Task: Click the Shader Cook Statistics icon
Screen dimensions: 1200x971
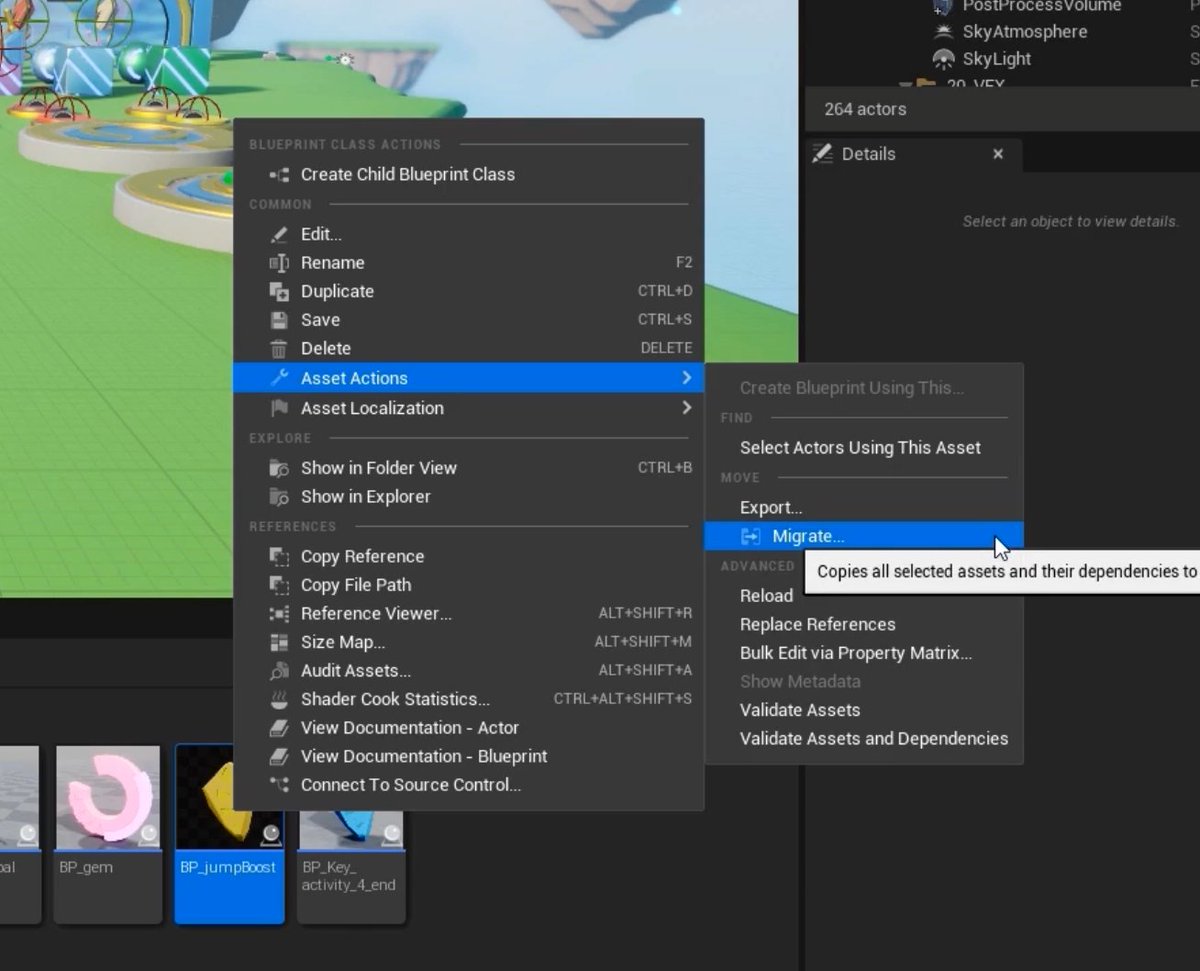Action: coord(279,699)
